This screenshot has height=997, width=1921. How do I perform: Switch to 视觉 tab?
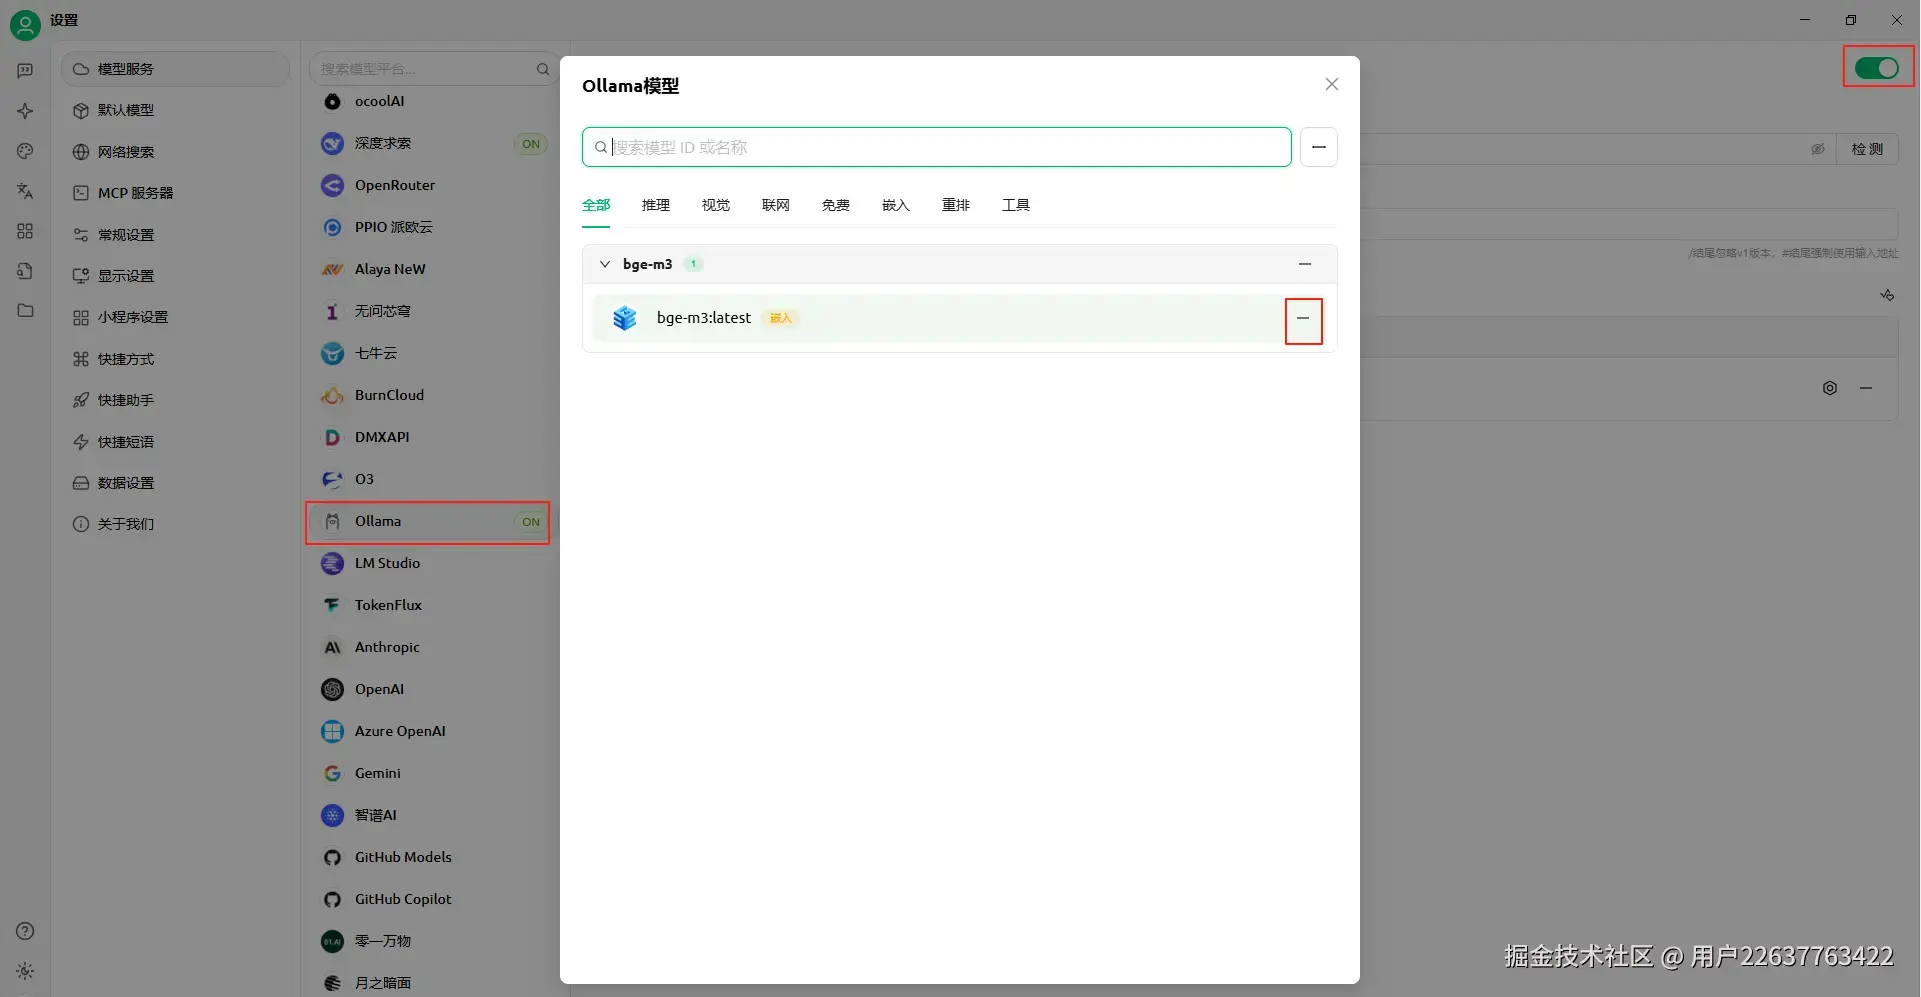pos(716,205)
